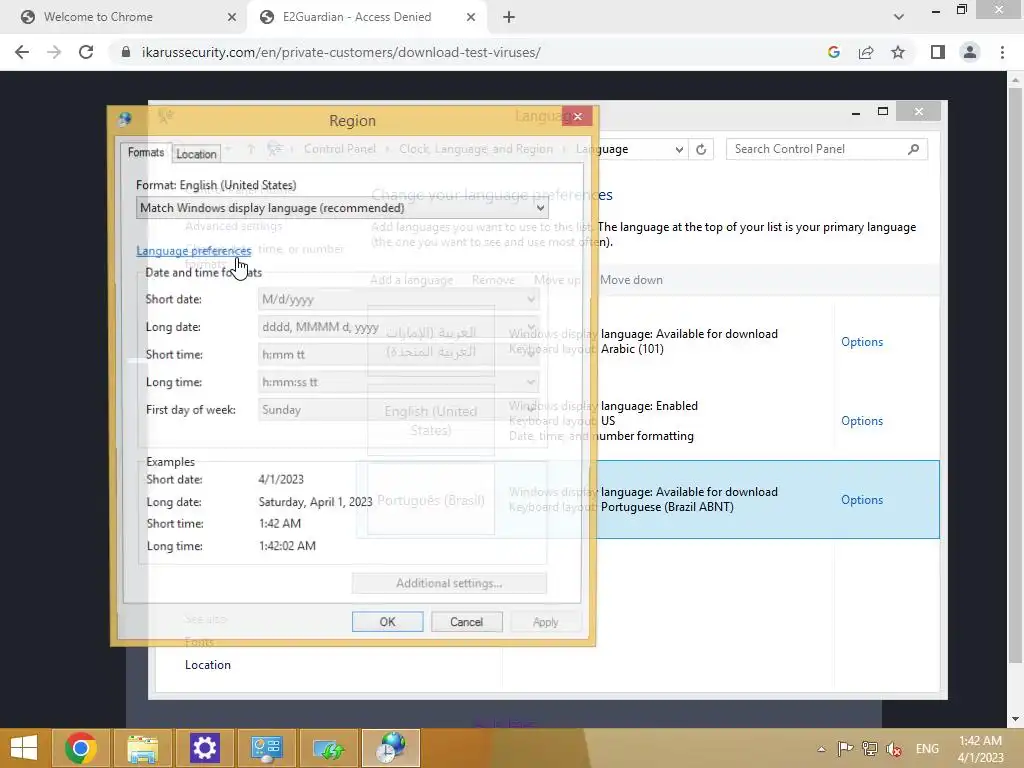
Task: Select the Formats tab in Region dialog
Action: point(146,153)
